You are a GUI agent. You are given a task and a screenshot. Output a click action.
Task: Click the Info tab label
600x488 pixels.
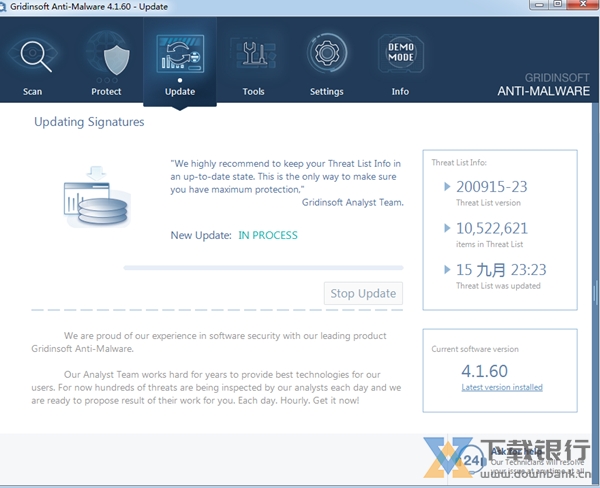400,91
